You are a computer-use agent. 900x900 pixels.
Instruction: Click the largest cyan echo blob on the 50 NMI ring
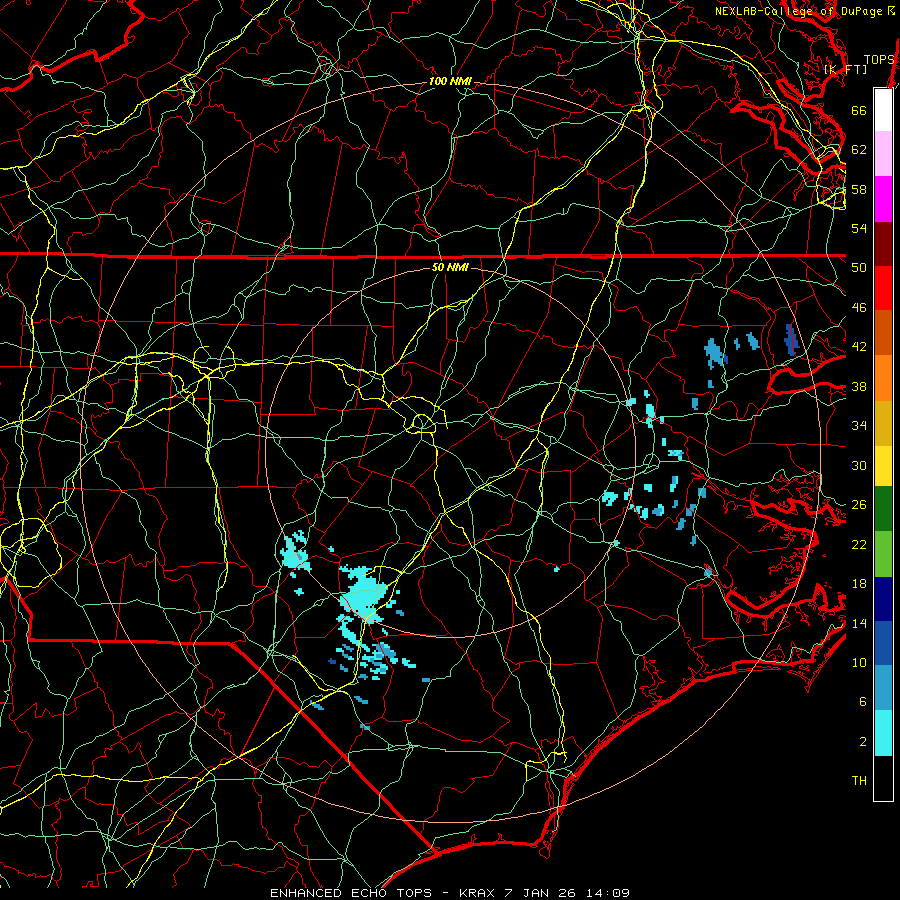[364, 597]
